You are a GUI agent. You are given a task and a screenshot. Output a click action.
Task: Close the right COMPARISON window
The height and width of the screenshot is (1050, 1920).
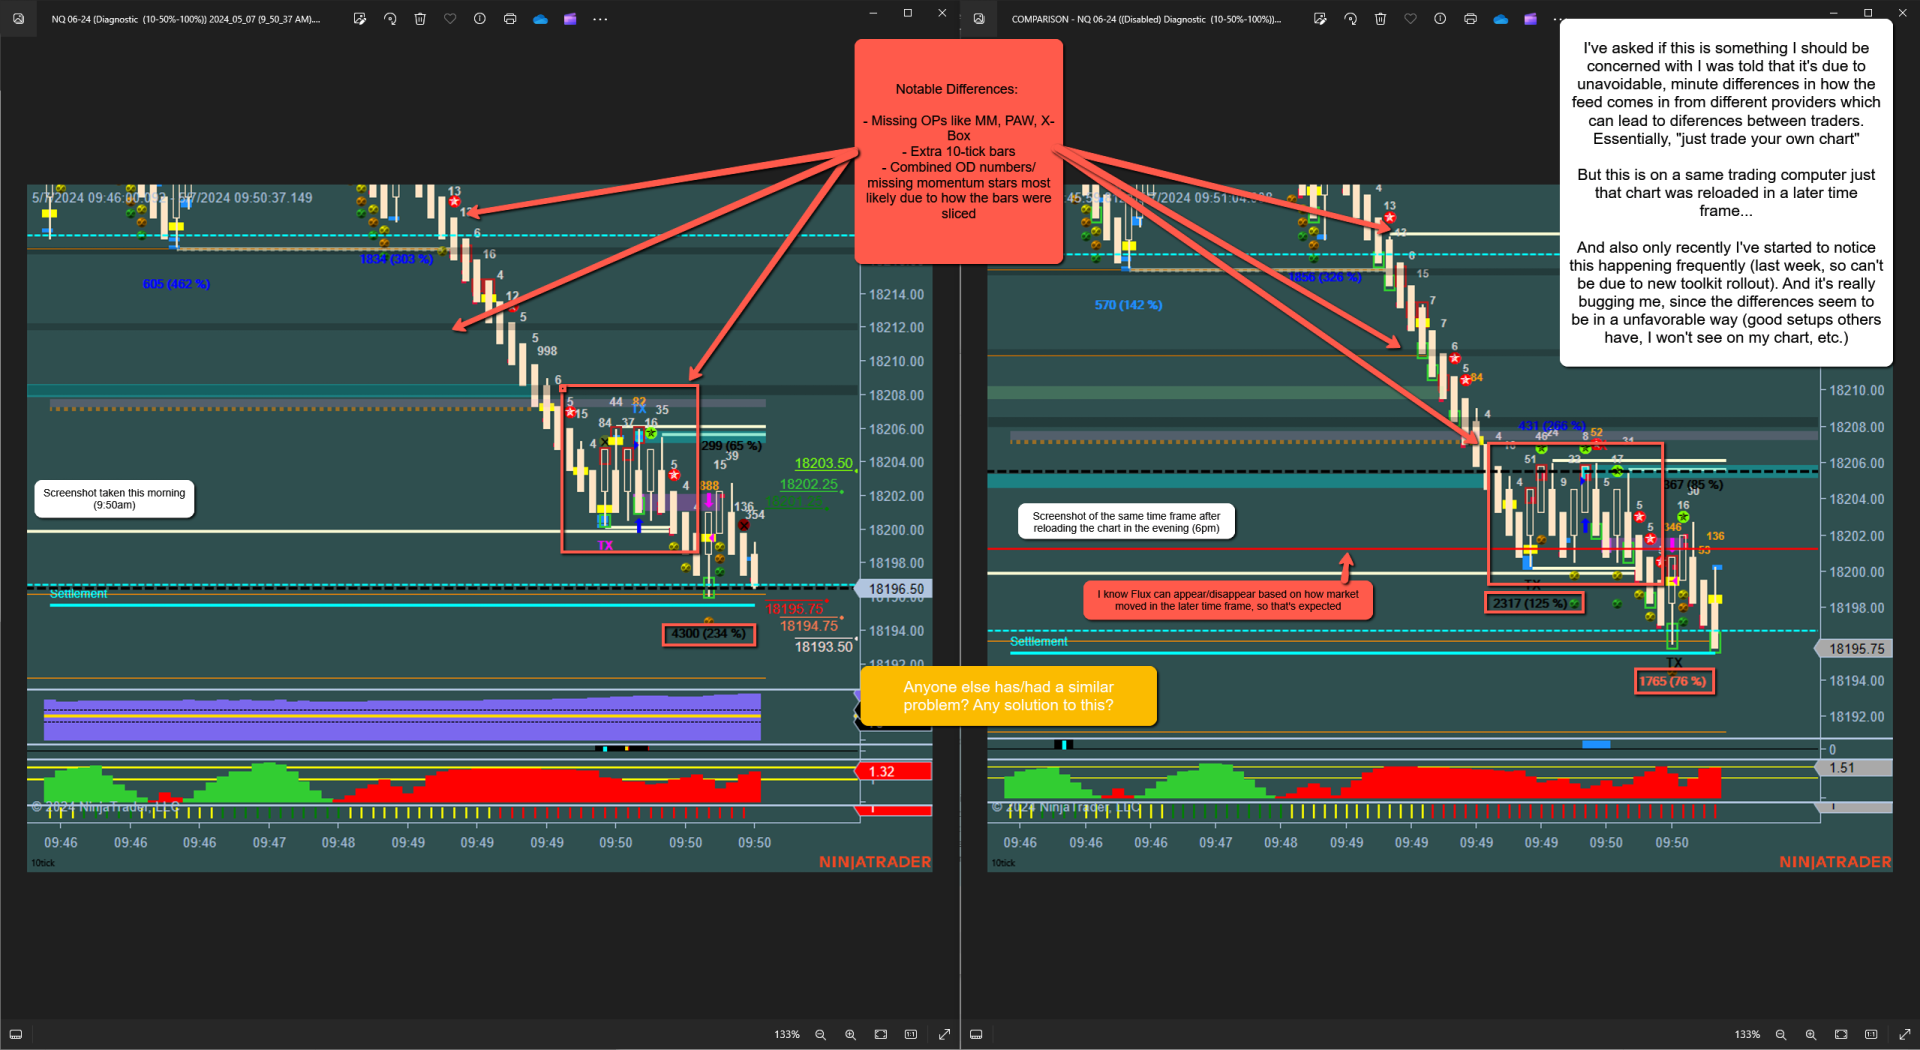1902,13
